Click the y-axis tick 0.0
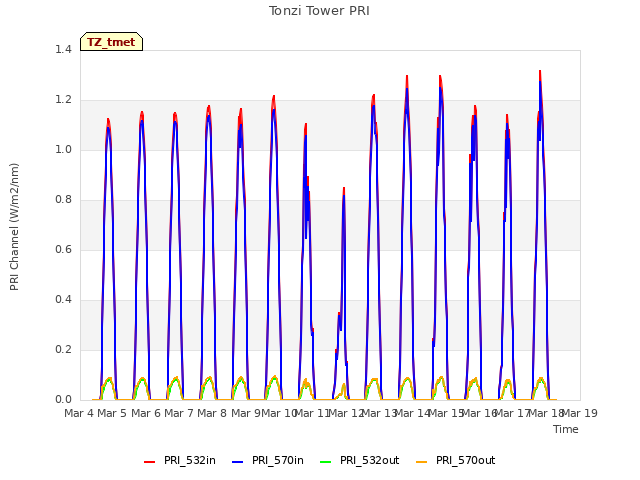Screen dimensions: 640x480 tap(63, 400)
